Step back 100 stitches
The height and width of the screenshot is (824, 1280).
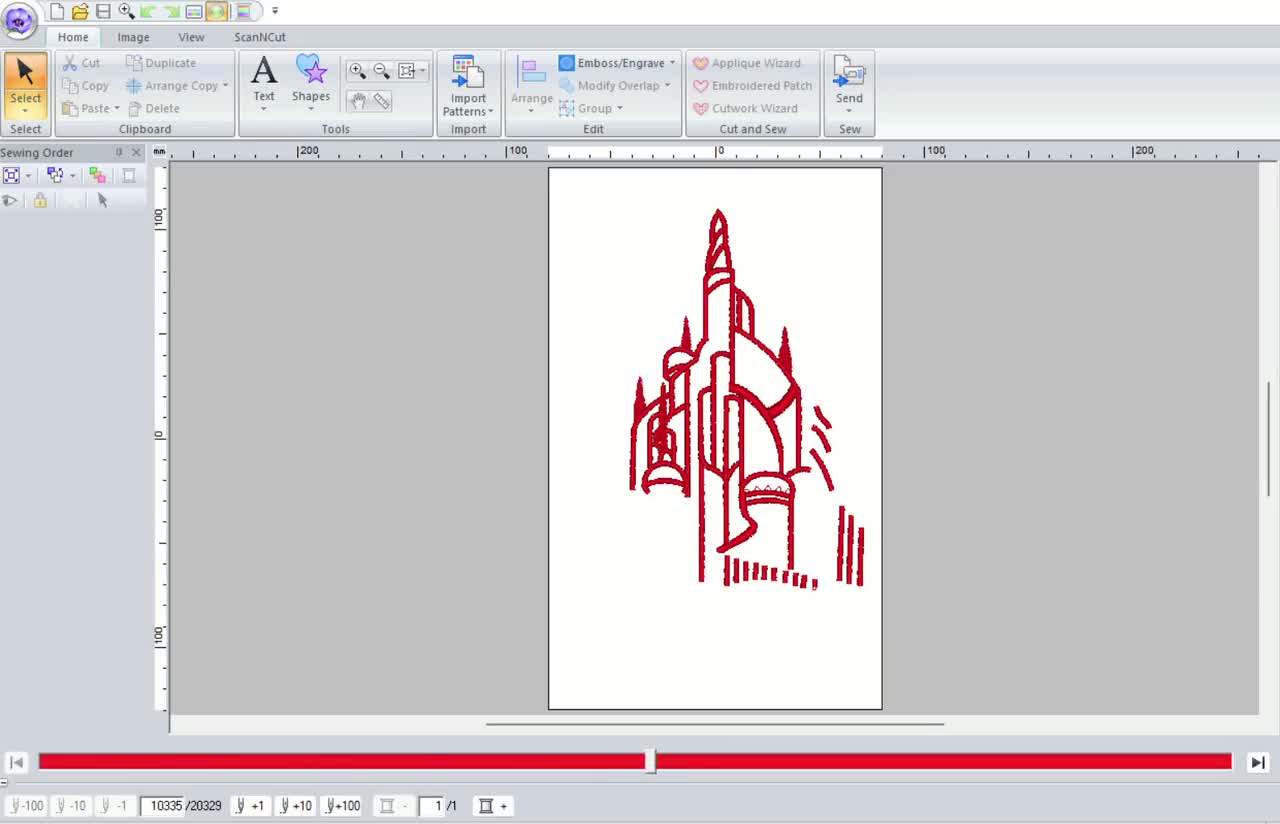click(x=27, y=806)
